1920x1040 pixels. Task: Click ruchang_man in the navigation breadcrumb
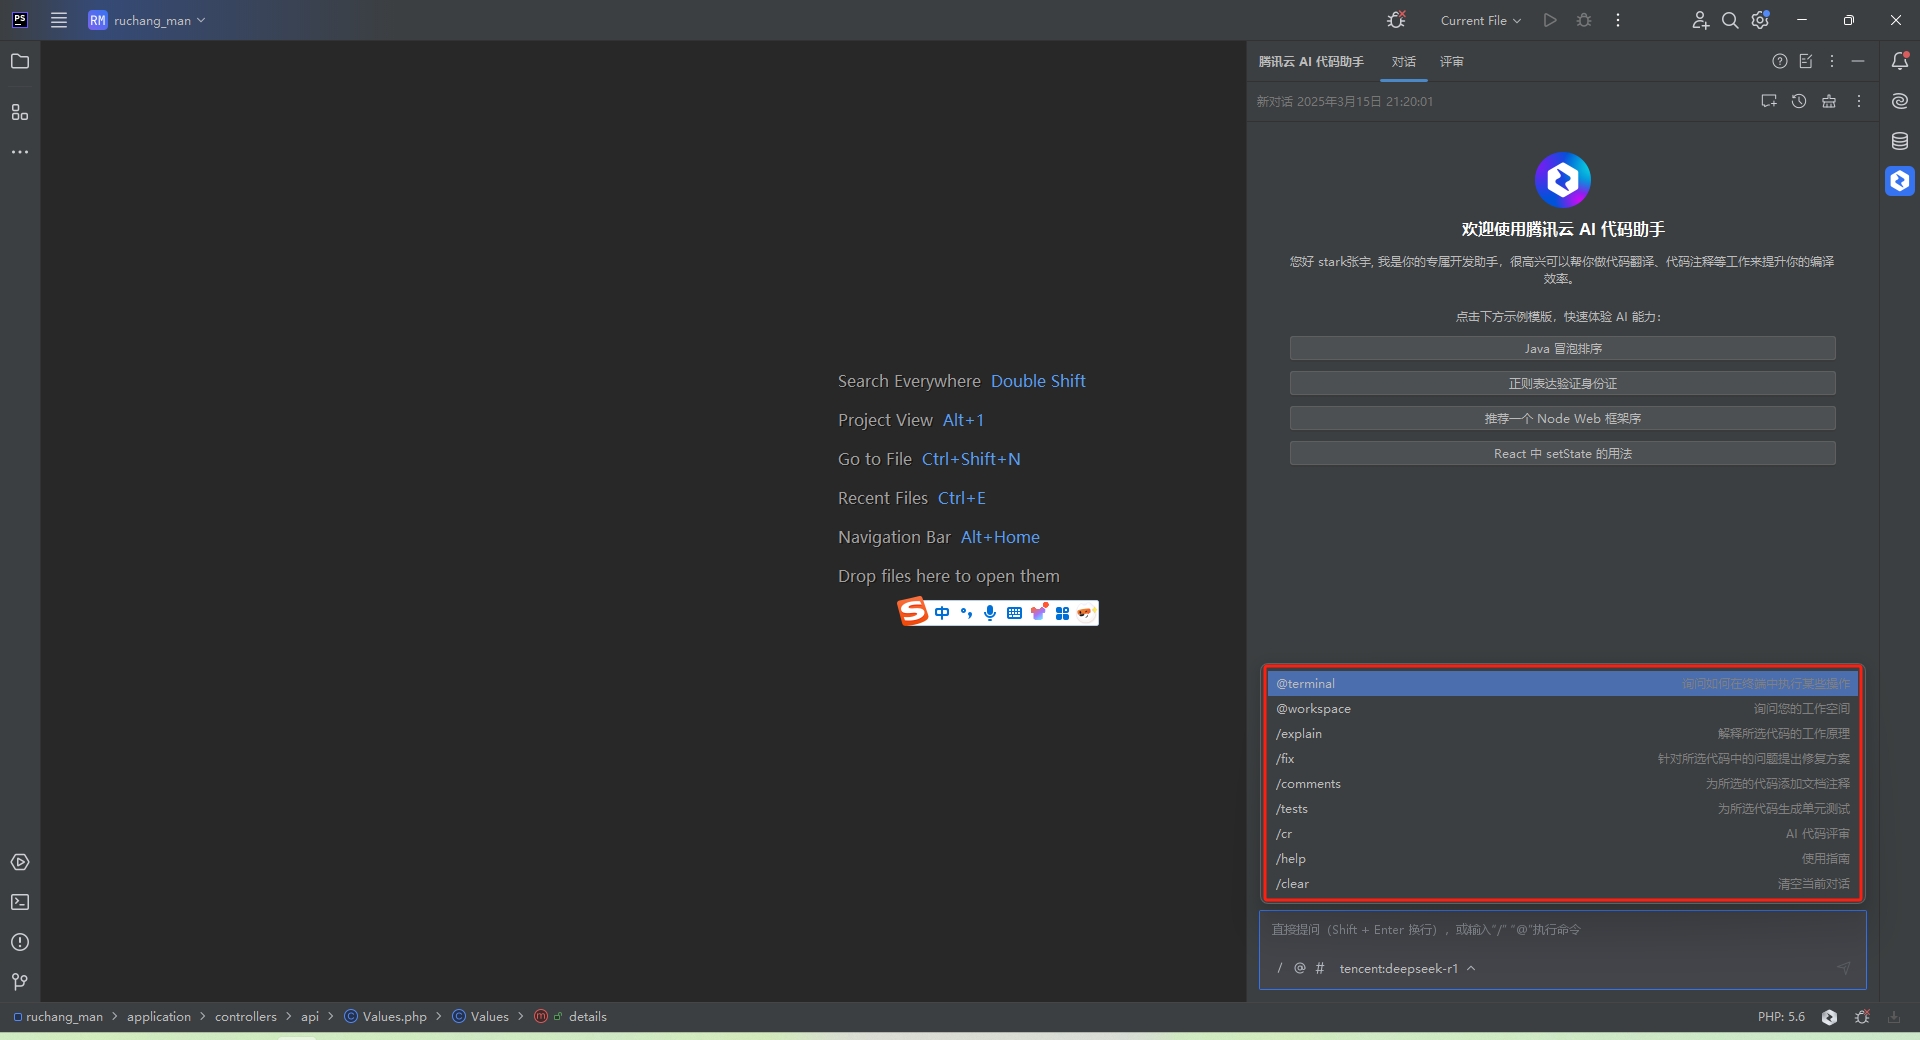point(58,1017)
